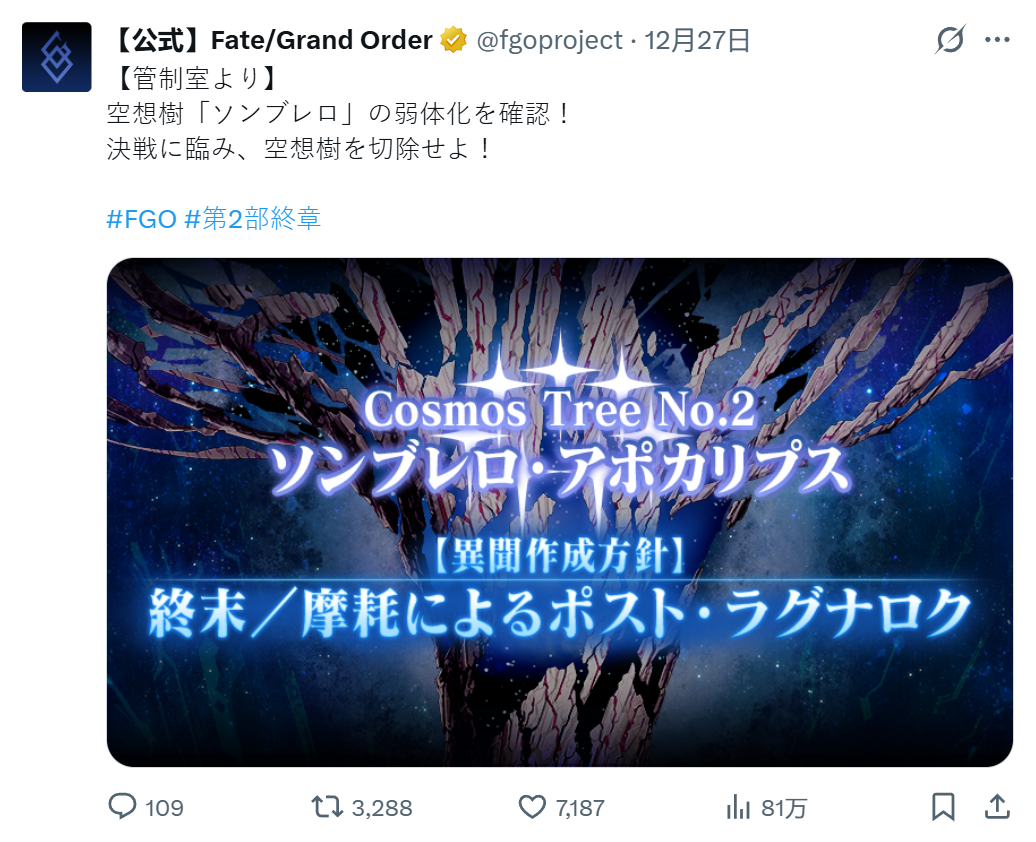Open the #FGO hashtag link
This screenshot has height=842, width=1036.
[141, 219]
